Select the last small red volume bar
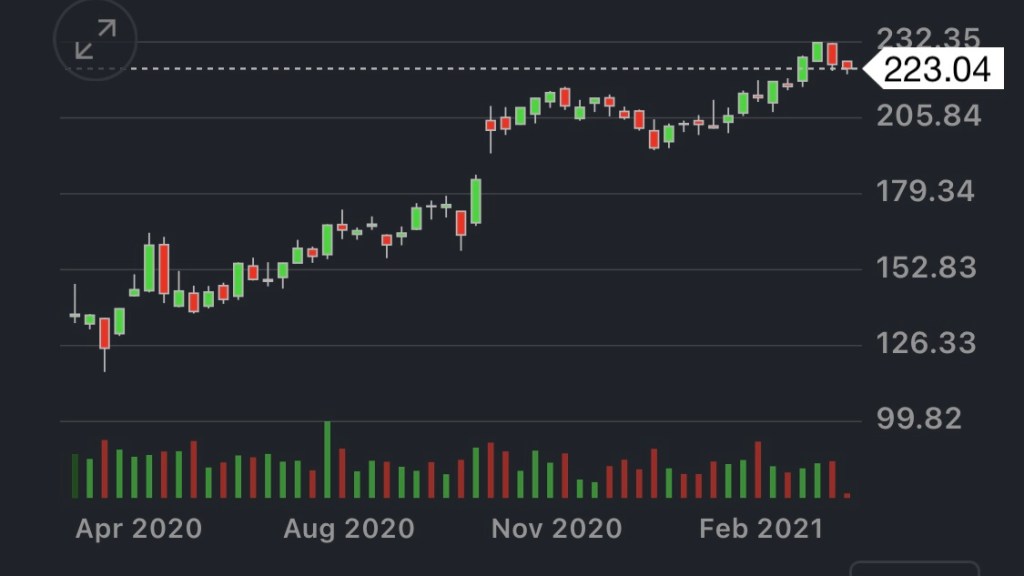Image resolution: width=1024 pixels, height=576 pixels. pos(847,494)
